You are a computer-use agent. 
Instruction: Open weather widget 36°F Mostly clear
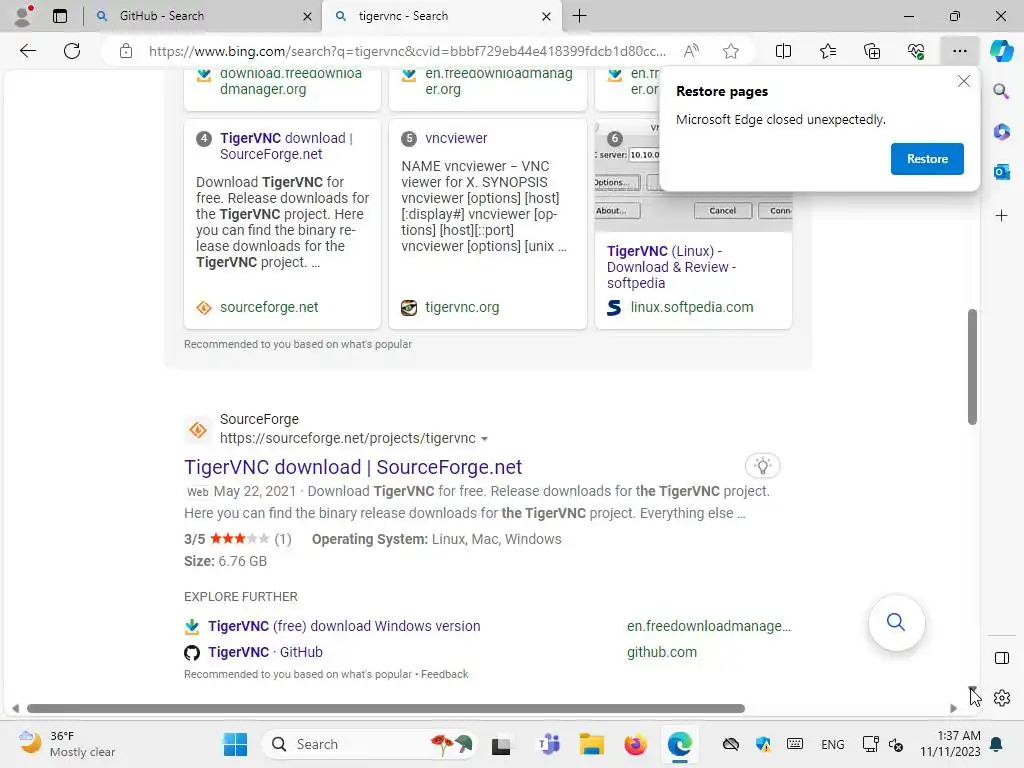[67, 744]
